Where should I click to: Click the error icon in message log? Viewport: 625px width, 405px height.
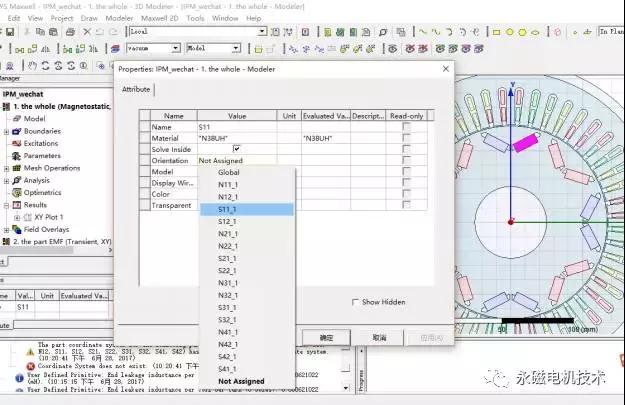tap(30, 366)
